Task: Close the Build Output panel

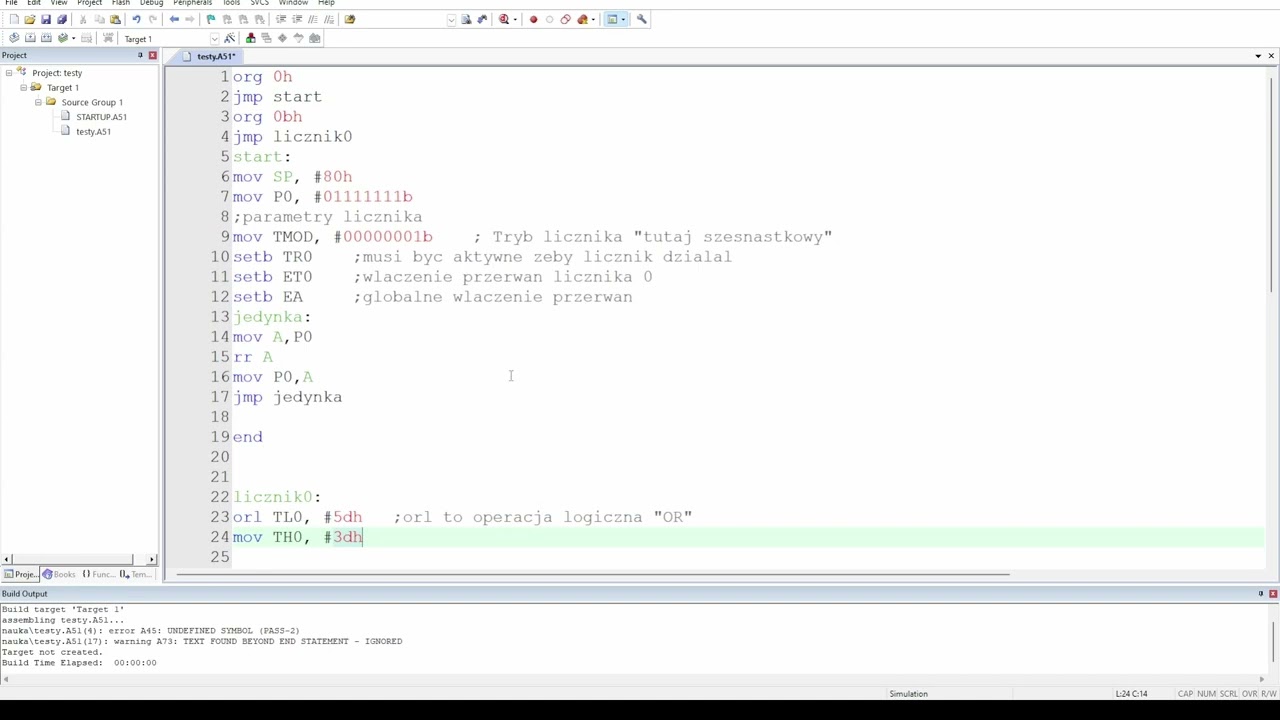Action: pos(1273,594)
